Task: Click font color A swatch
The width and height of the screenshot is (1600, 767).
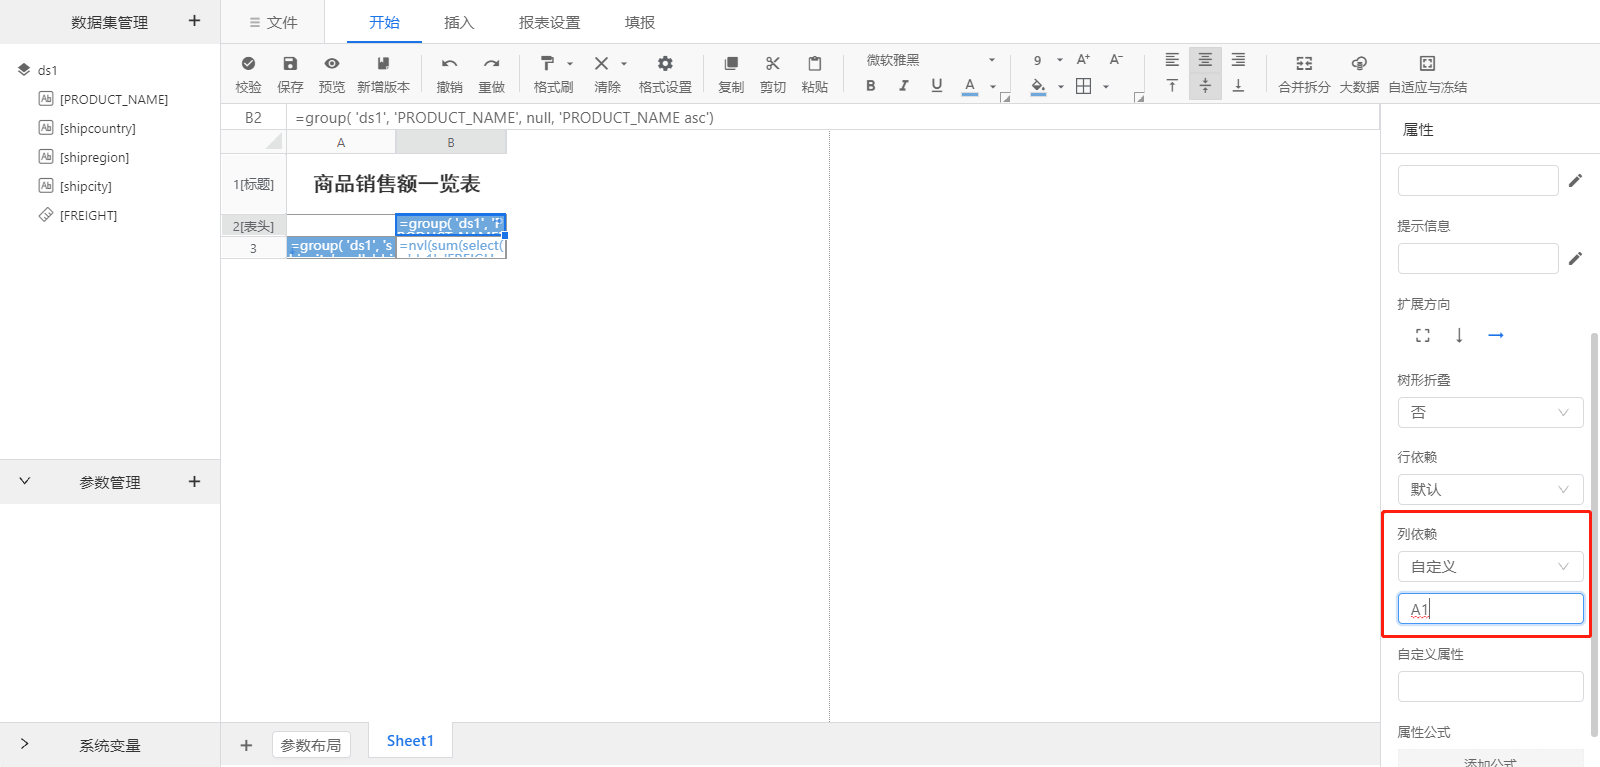Action: click(x=970, y=86)
